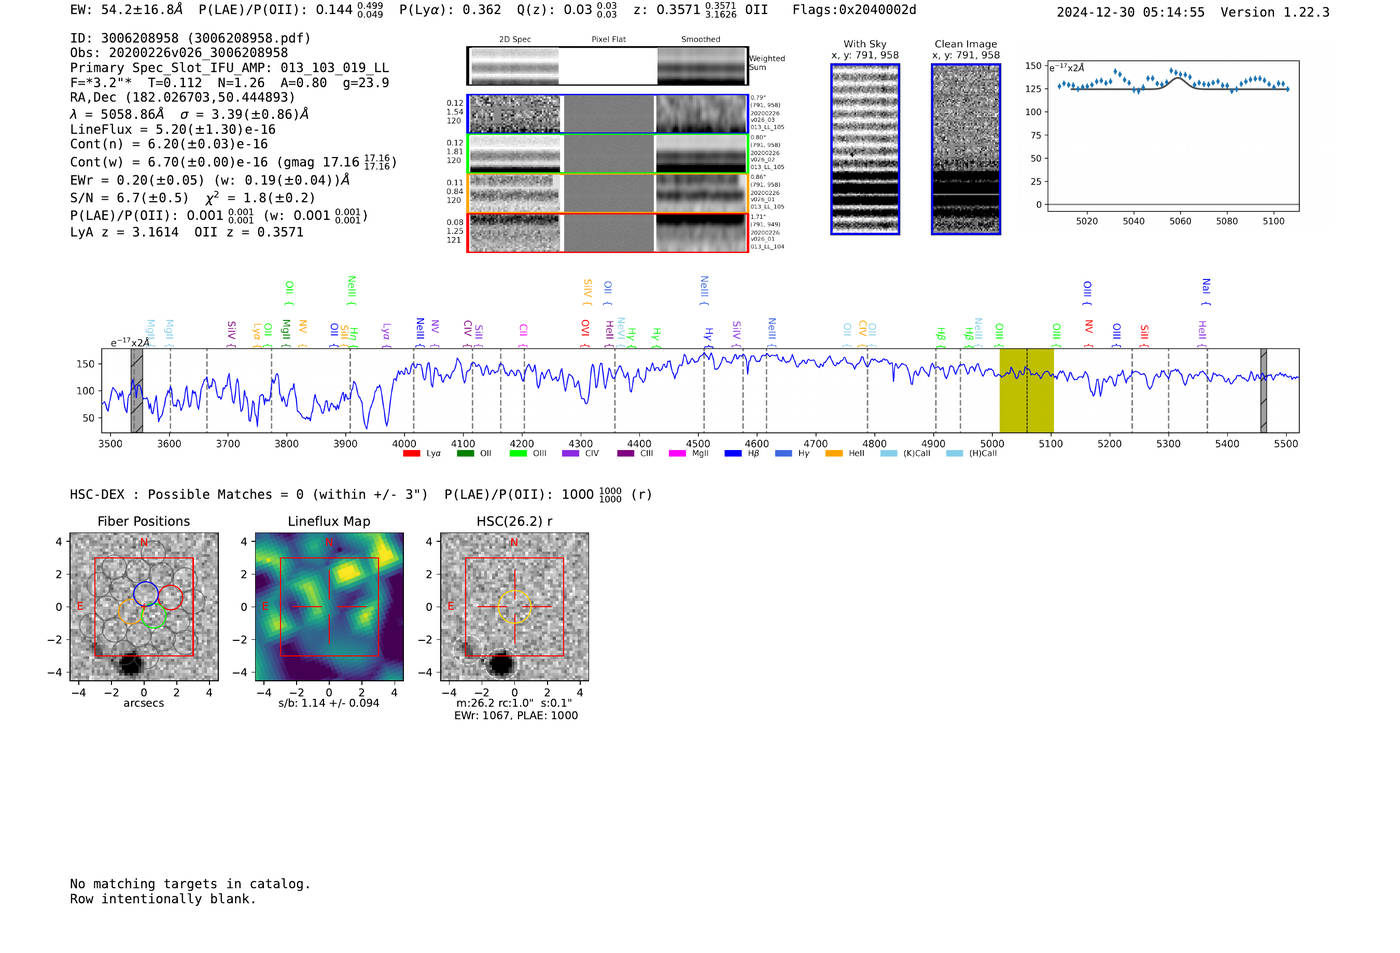Click 'EWr: 1067, PLAE: 1000' under HSC image

pyautogui.click(x=516, y=716)
